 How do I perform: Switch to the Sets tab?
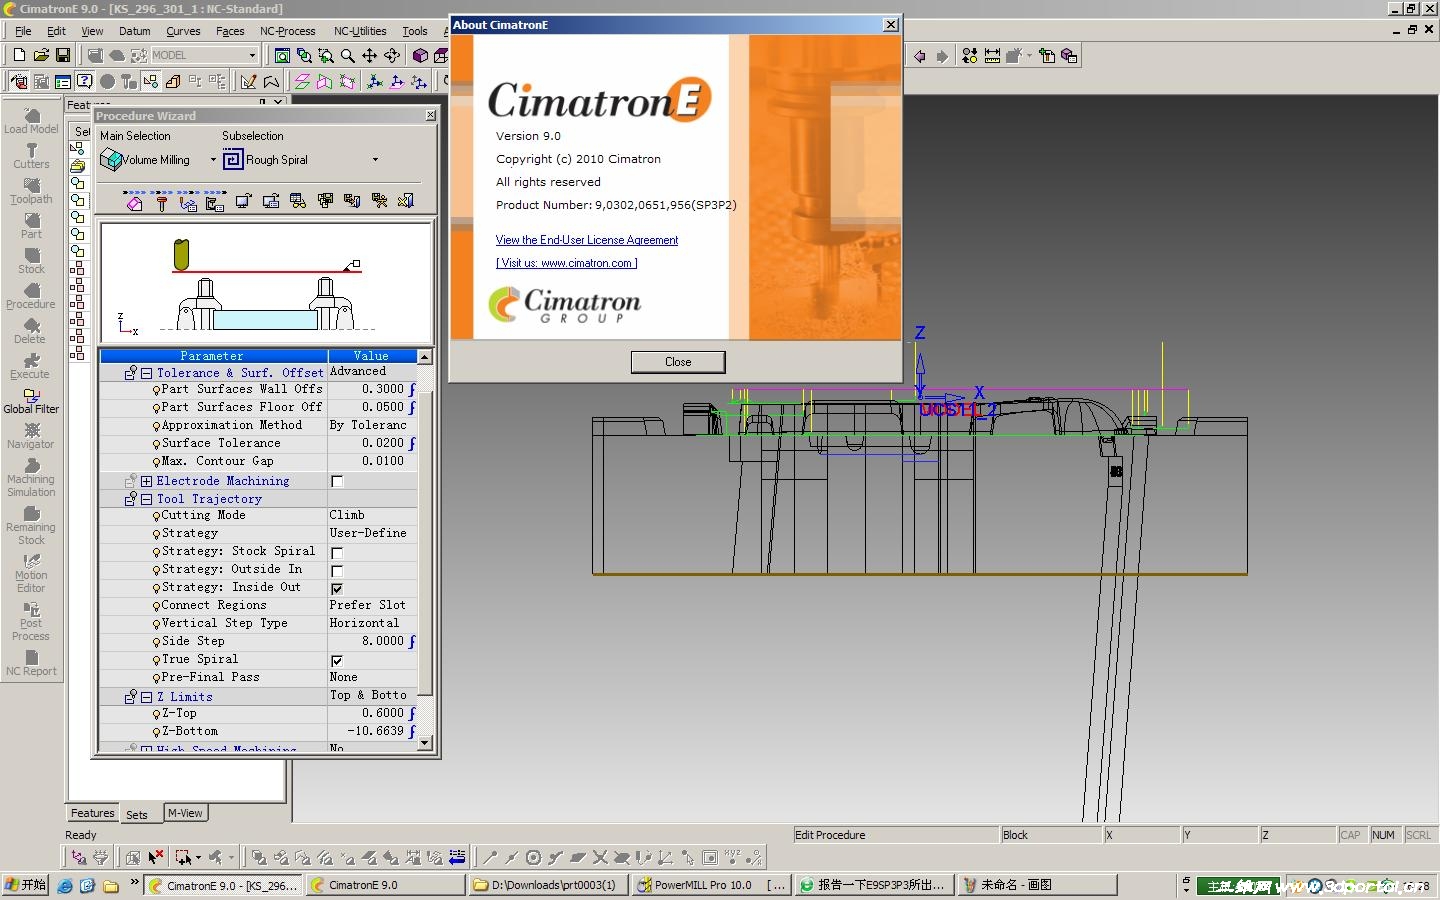click(x=137, y=815)
